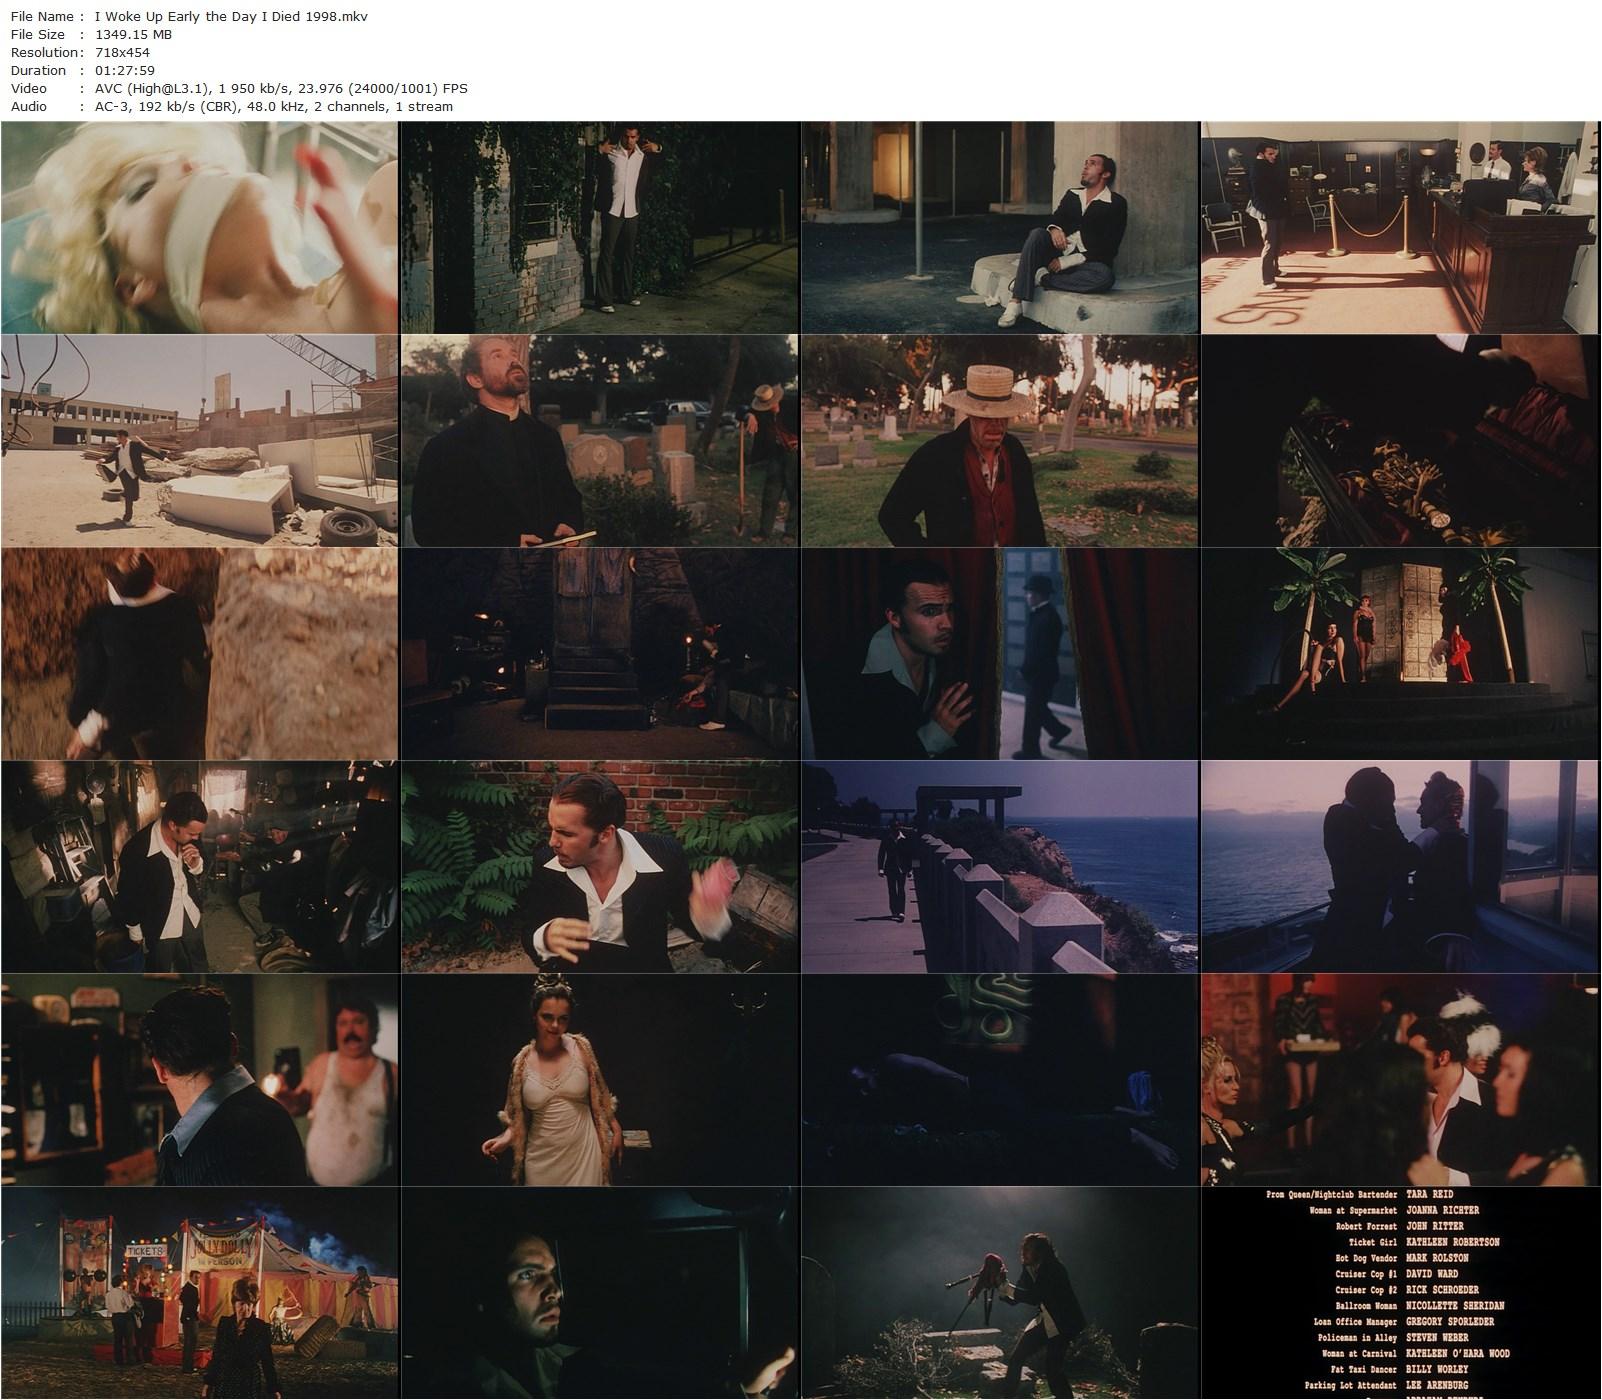Click the carnival ticket booth thumbnail

coord(200,1293)
